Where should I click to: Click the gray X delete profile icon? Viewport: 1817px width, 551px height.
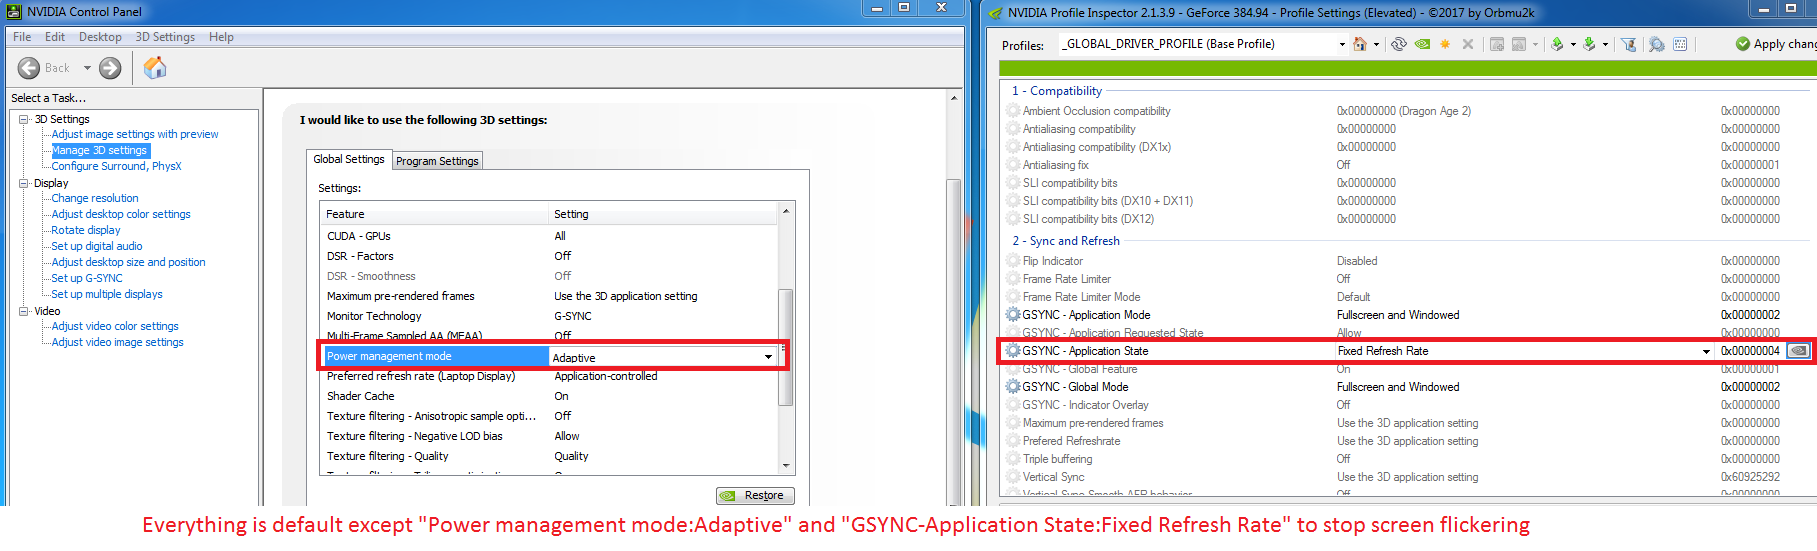point(1468,44)
